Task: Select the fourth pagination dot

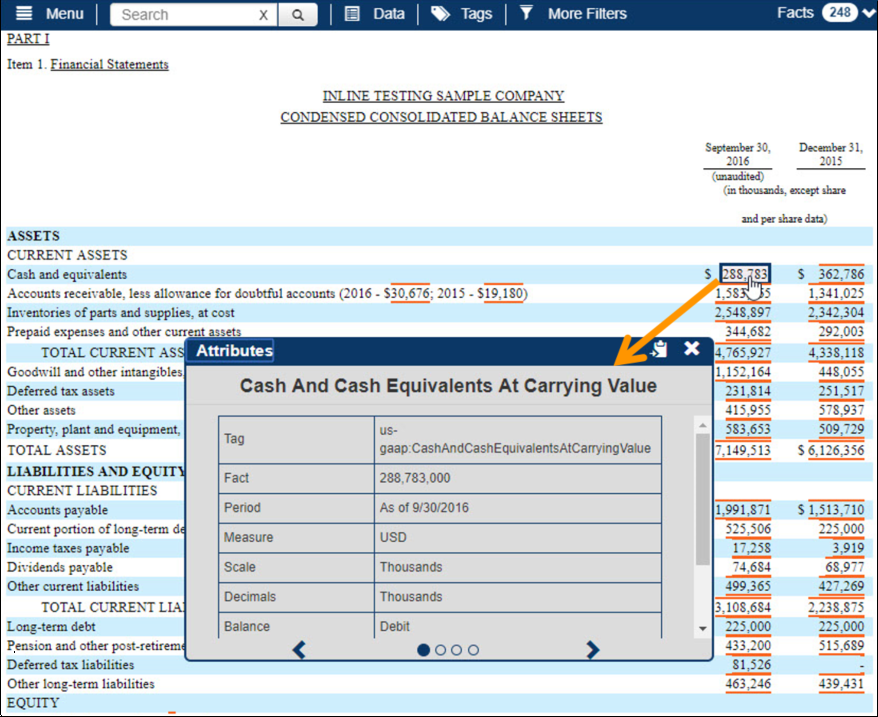Action: 472,650
